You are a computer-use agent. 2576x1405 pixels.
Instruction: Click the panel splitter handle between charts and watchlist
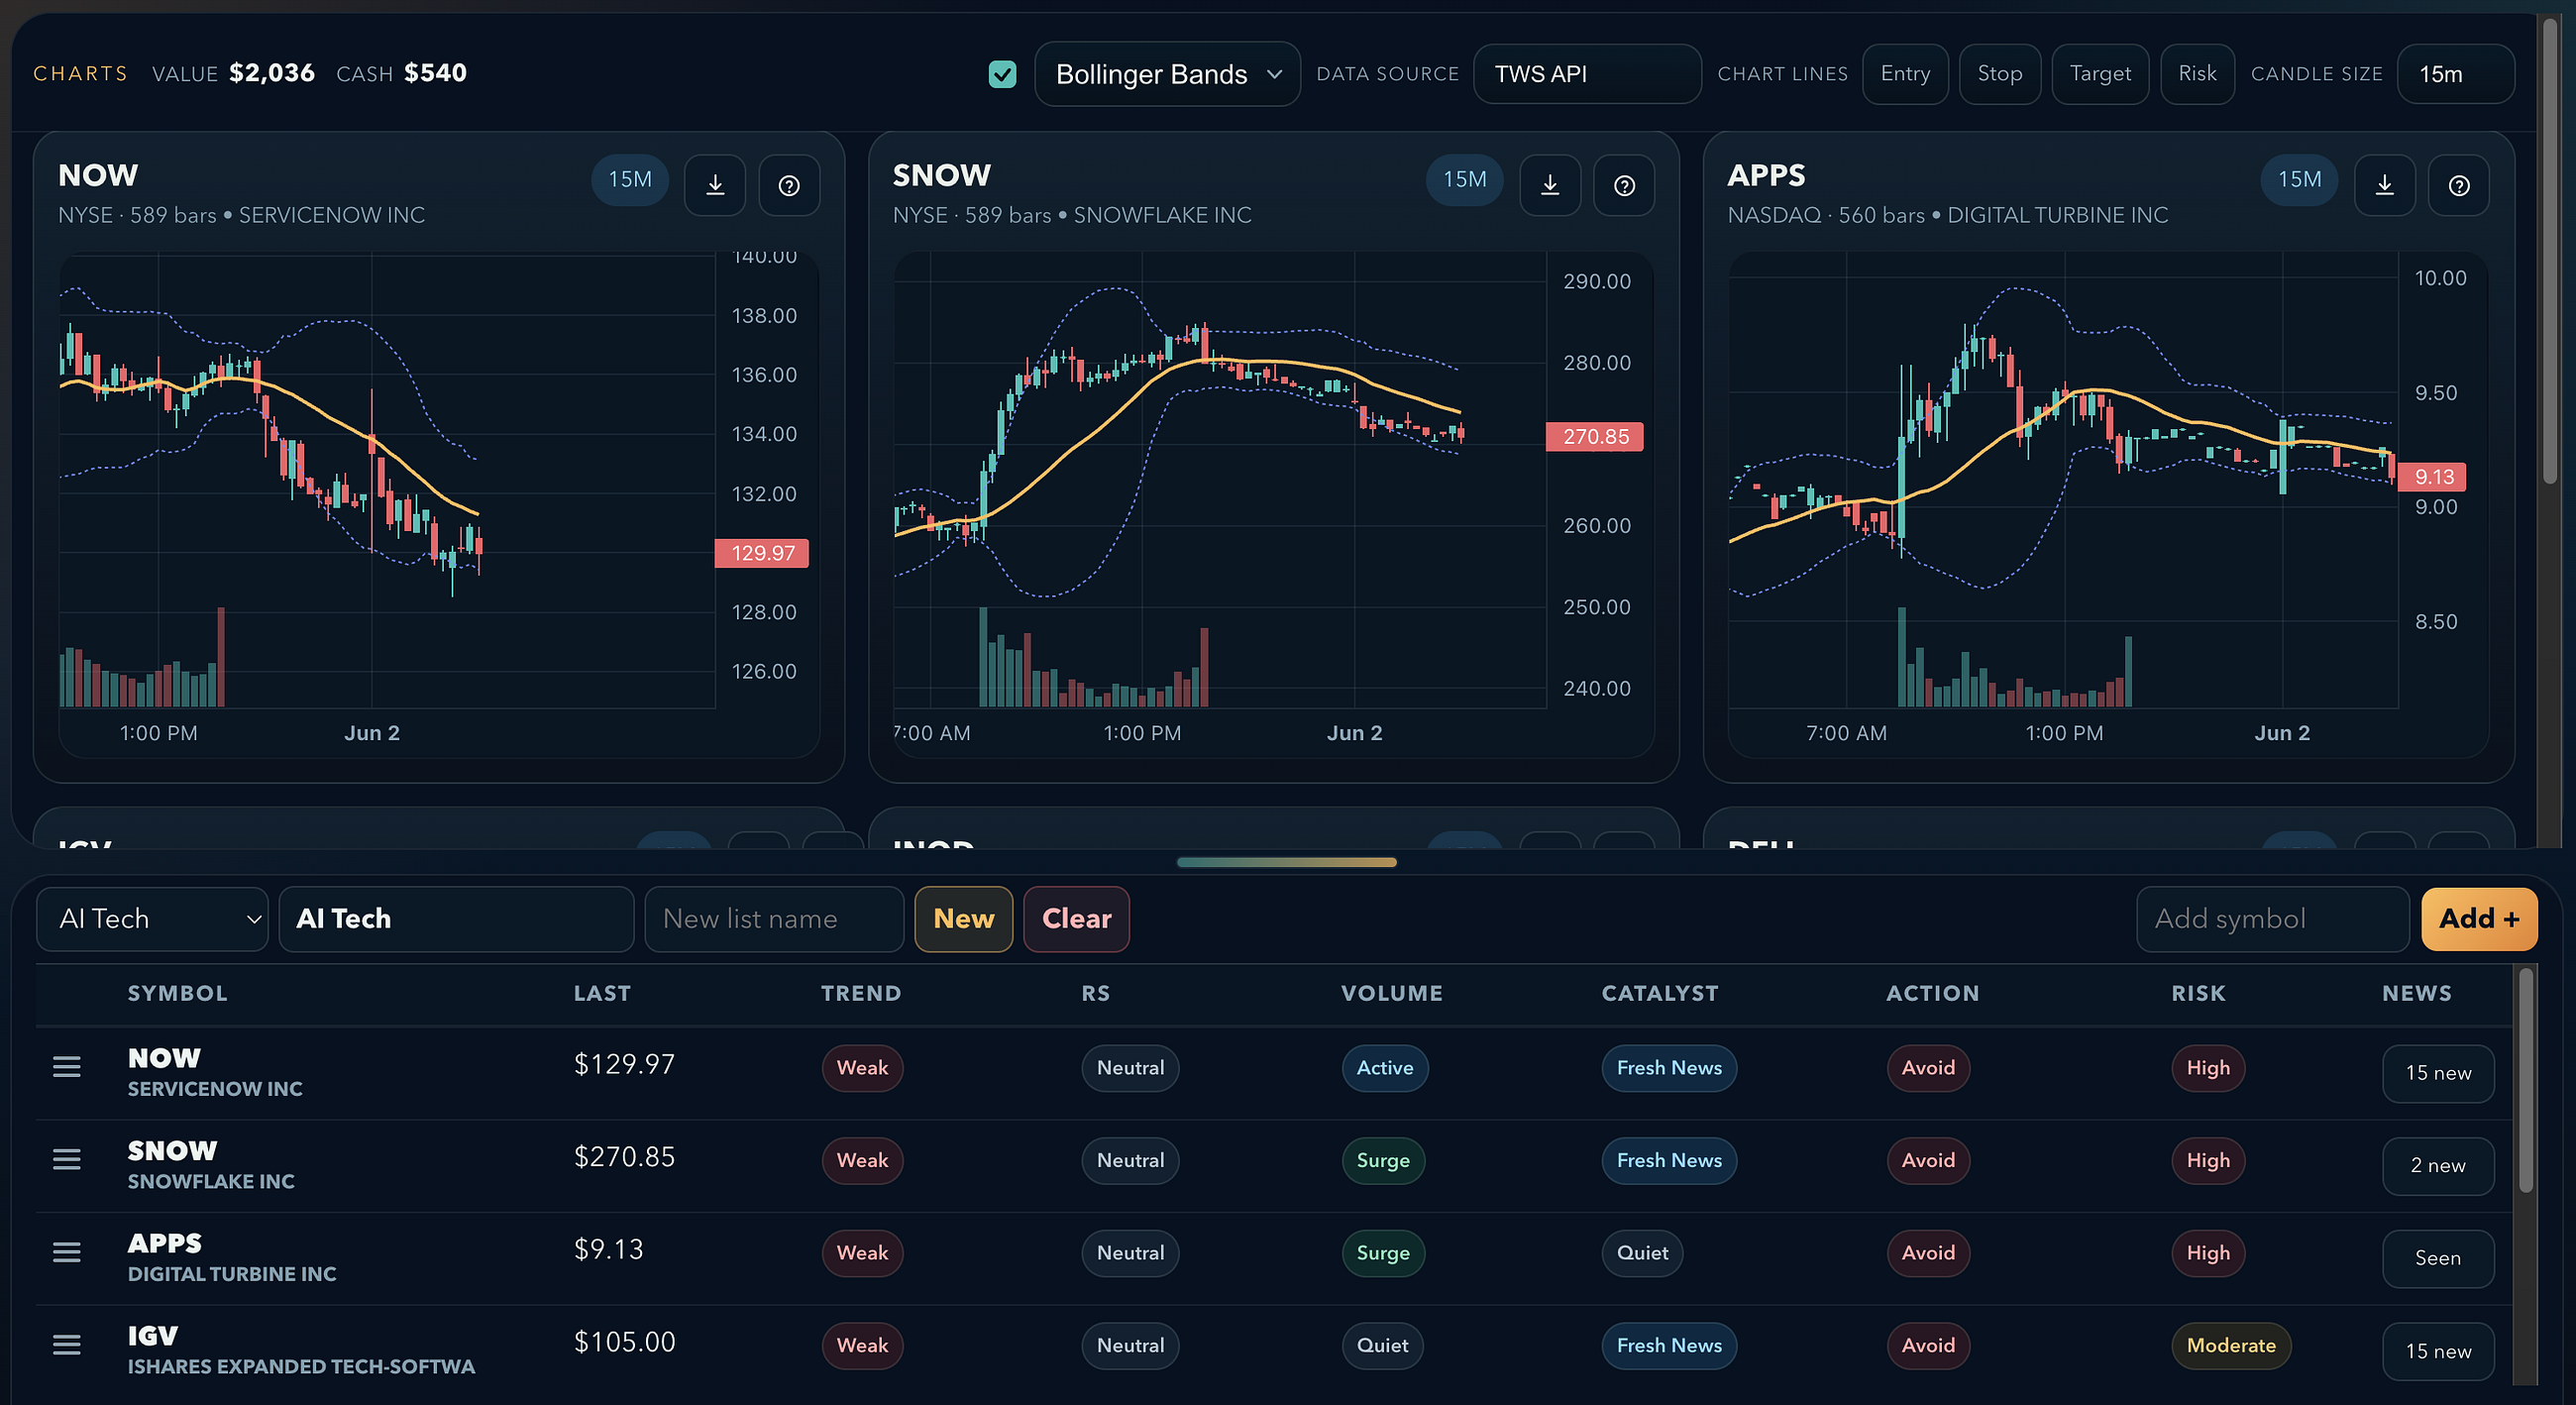point(1286,862)
